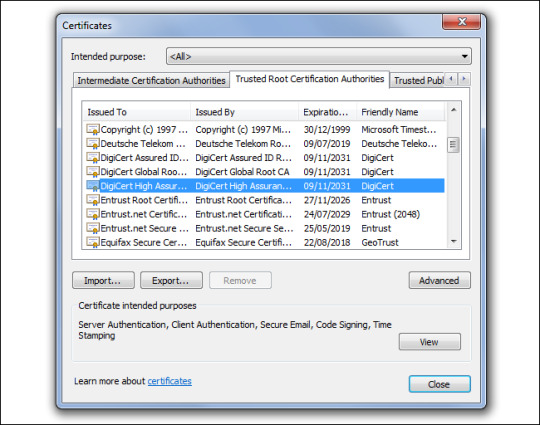Viewport: 540px width, 425px height.
Task: Open the Intended purpose dropdown
Action: tap(319, 56)
